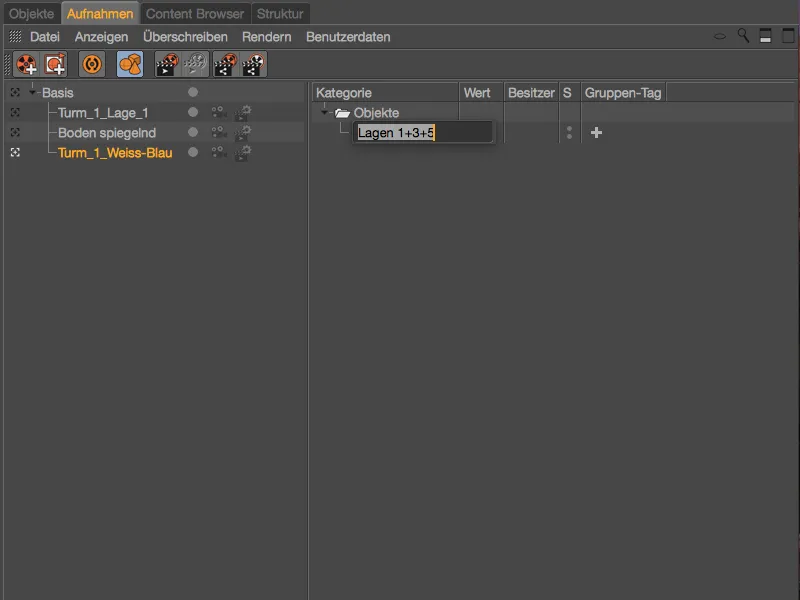Click the split-view bars icon at top right
Screen dimensions: 800x600
tap(765, 36)
